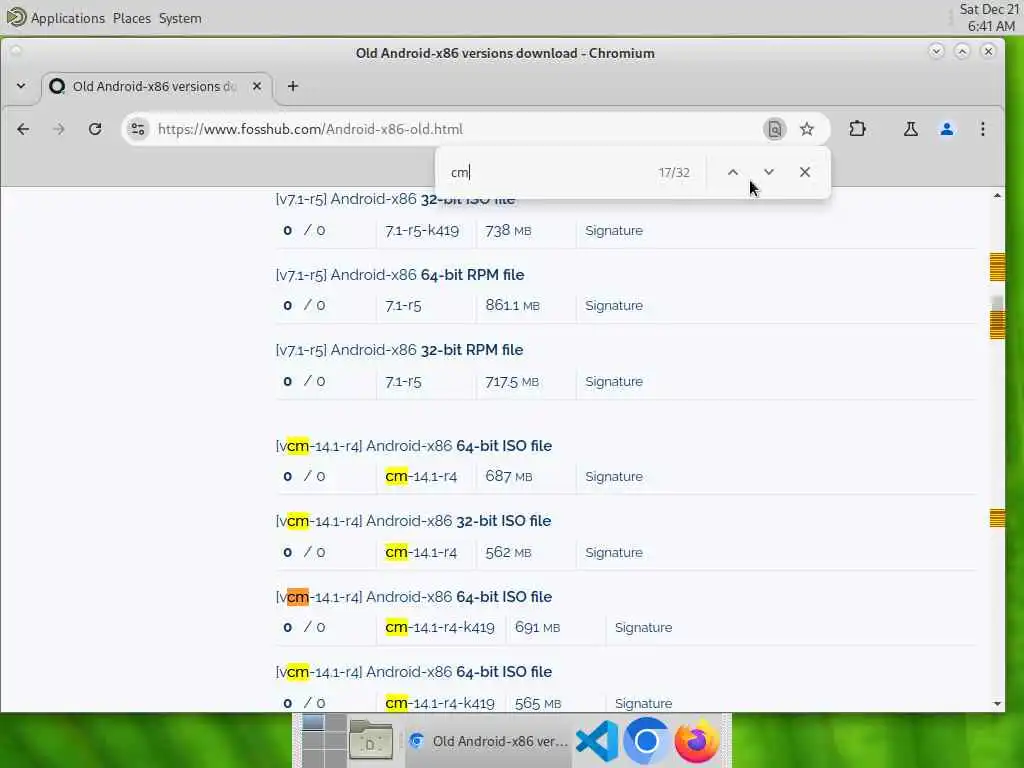
Task: Open the Extensions puzzle icon
Action: pos(857,129)
